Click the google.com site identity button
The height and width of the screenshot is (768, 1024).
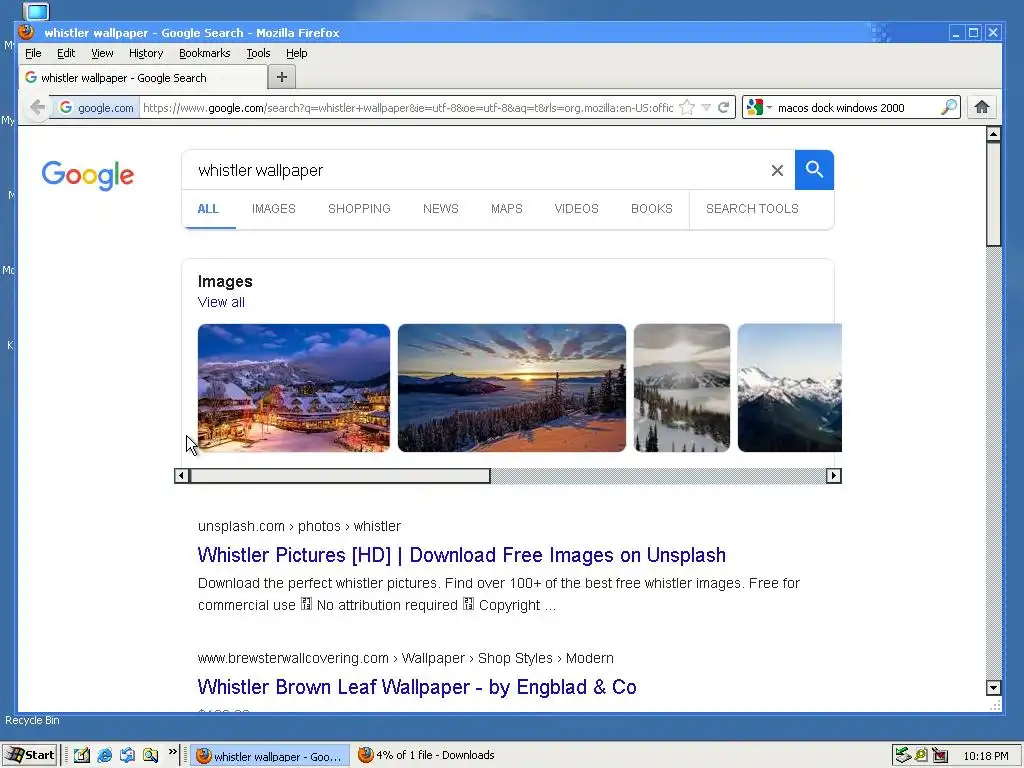[x=97, y=108]
